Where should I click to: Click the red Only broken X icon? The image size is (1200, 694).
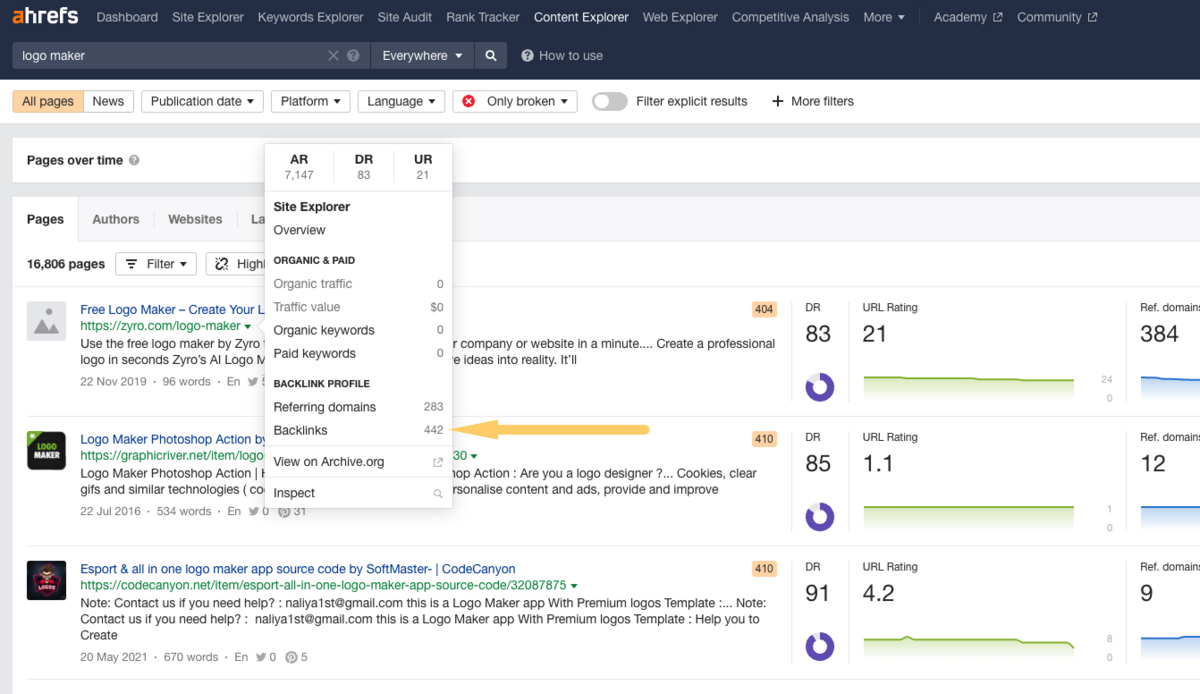[x=469, y=101]
